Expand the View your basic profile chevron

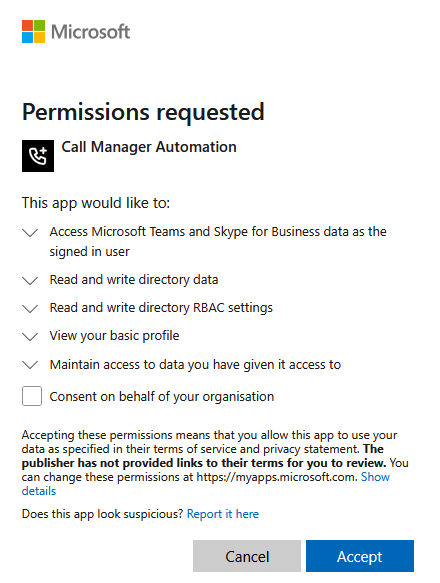coord(30,336)
